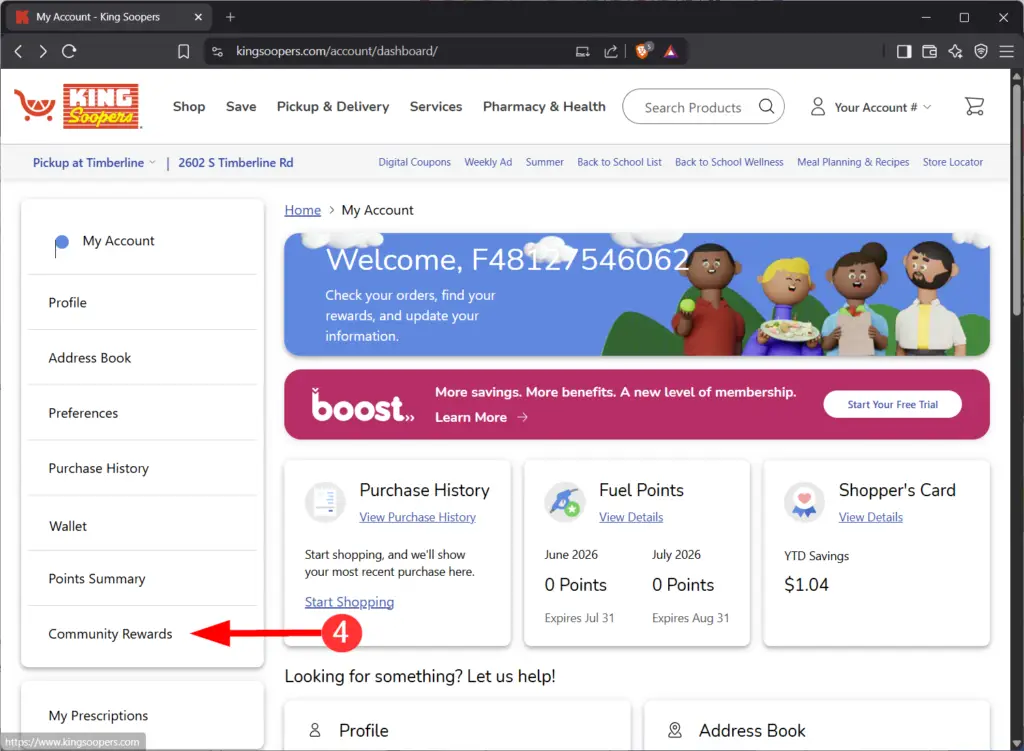This screenshot has width=1024, height=751.
Task: Open the Brave Shields lion icon
Action: point(643,51)
